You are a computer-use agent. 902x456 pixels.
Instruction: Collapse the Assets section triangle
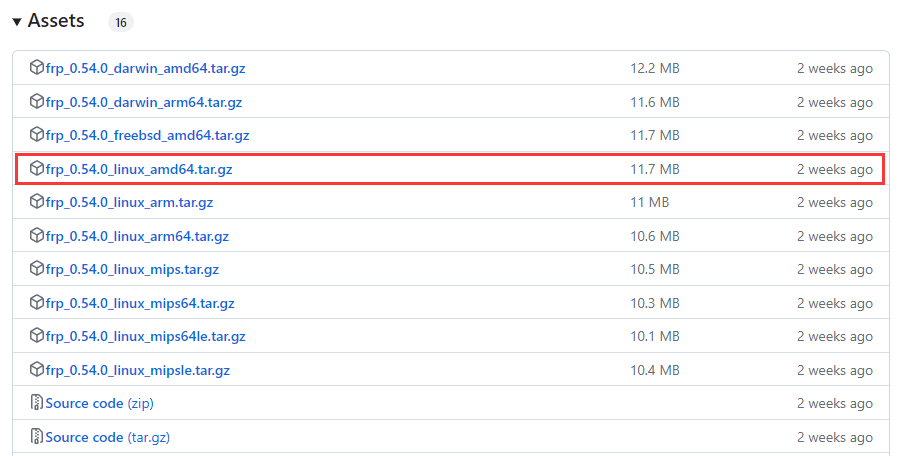[17, 22]
